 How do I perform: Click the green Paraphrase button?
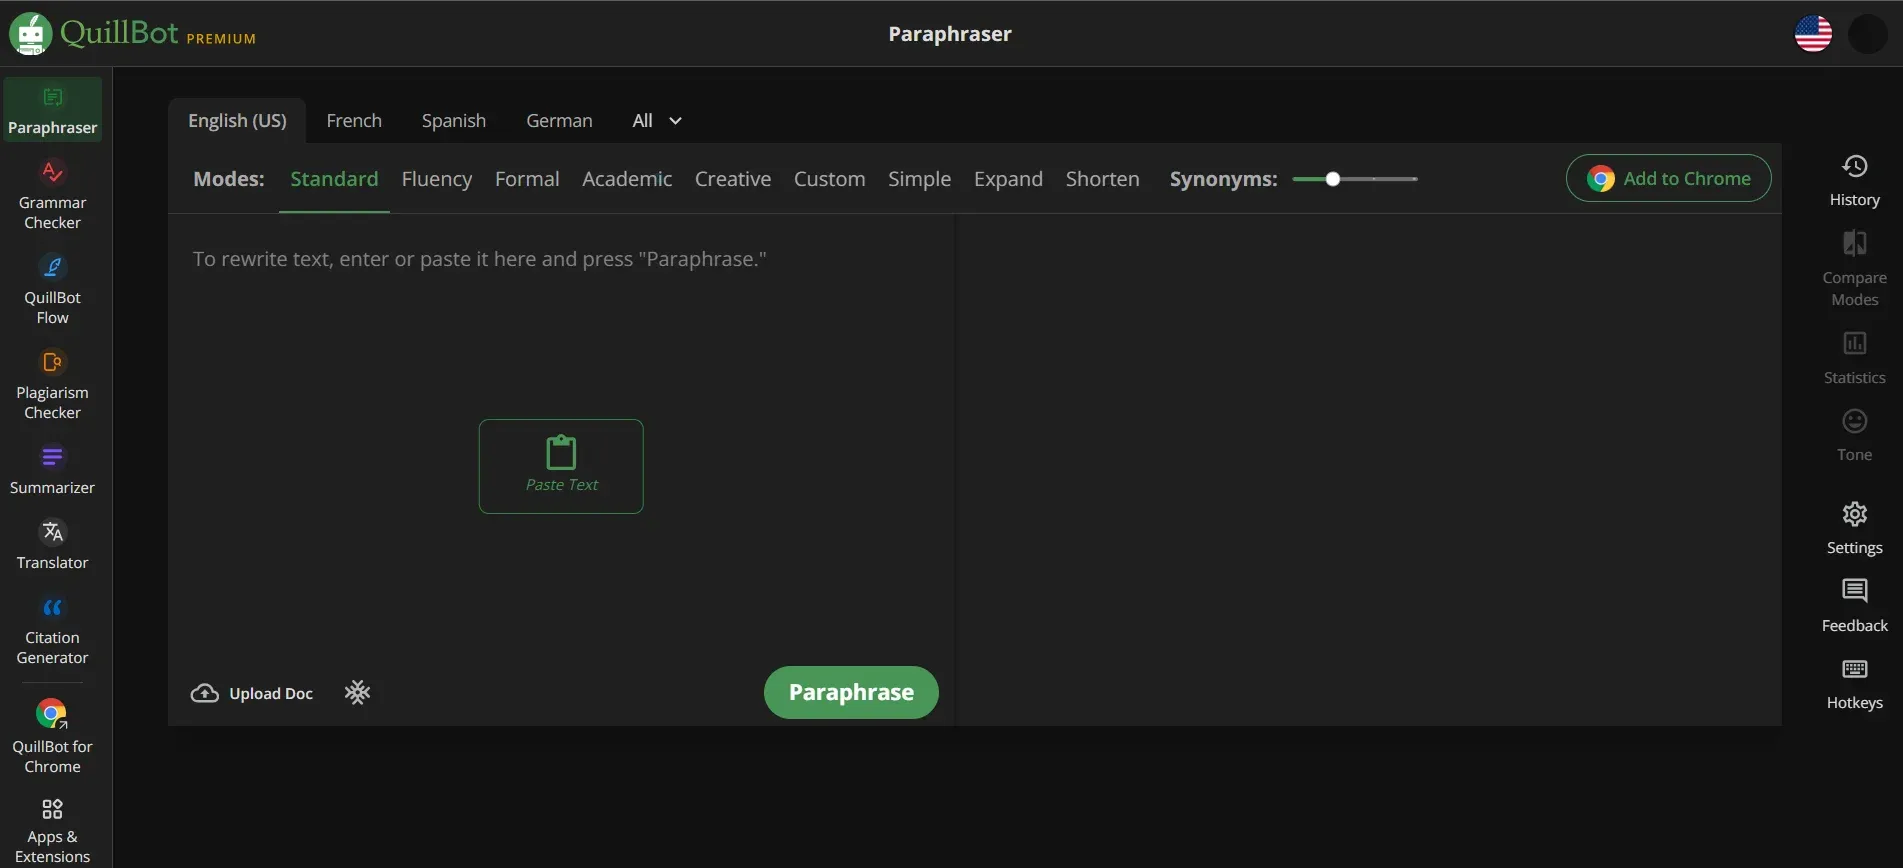pos(851,692)
